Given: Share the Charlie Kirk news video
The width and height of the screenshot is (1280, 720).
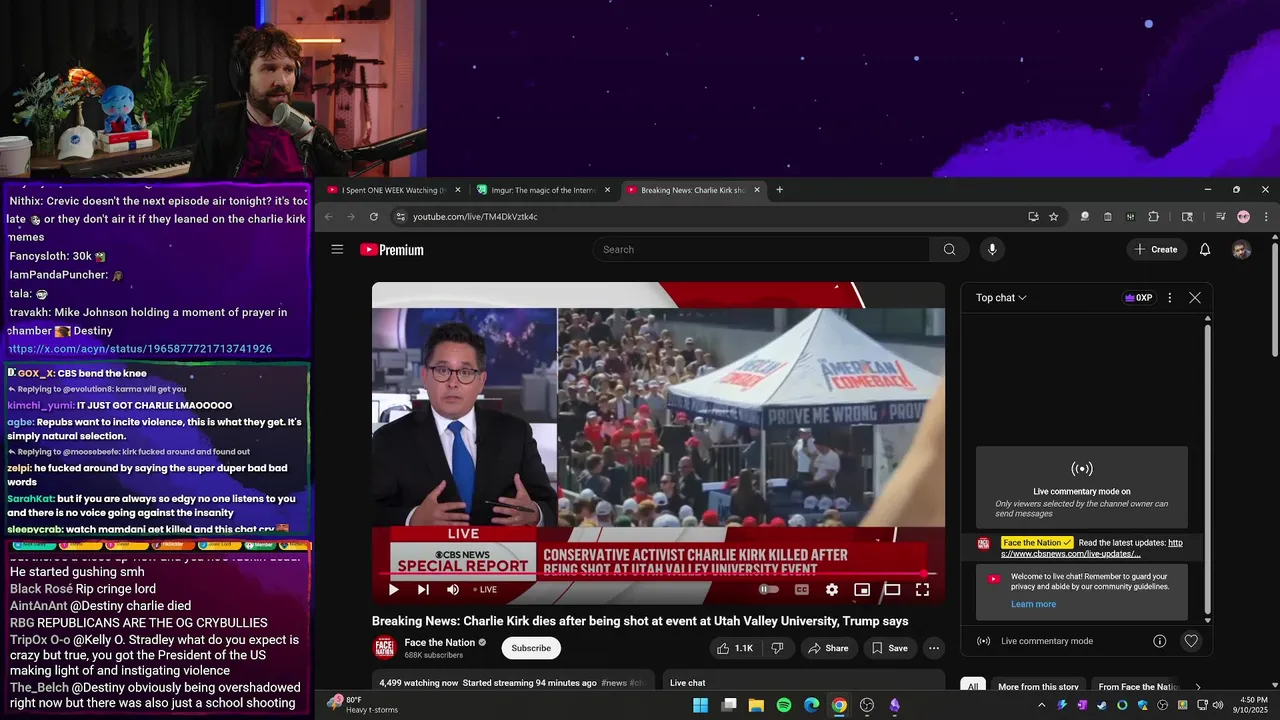Looking at the screenshot, I should [828, 648].
